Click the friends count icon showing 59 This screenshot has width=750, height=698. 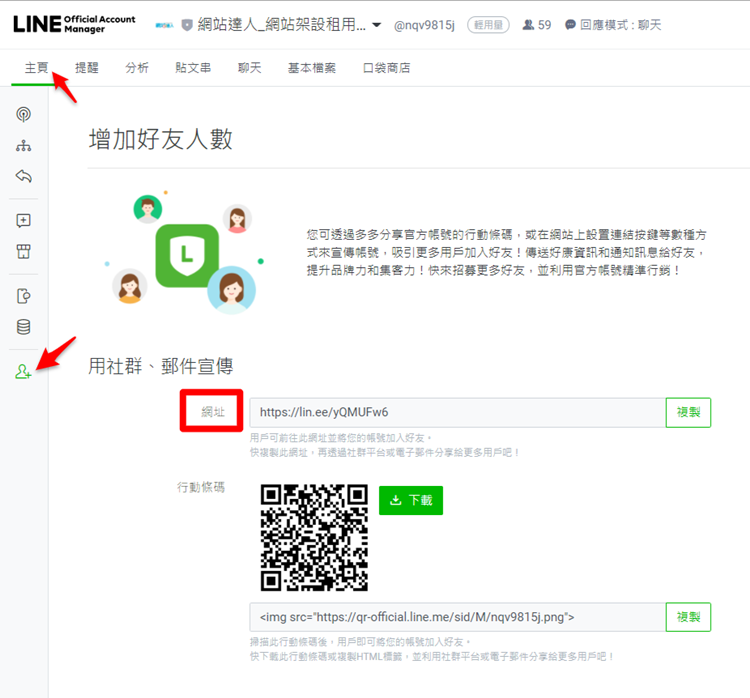click(x=528, y=25)
